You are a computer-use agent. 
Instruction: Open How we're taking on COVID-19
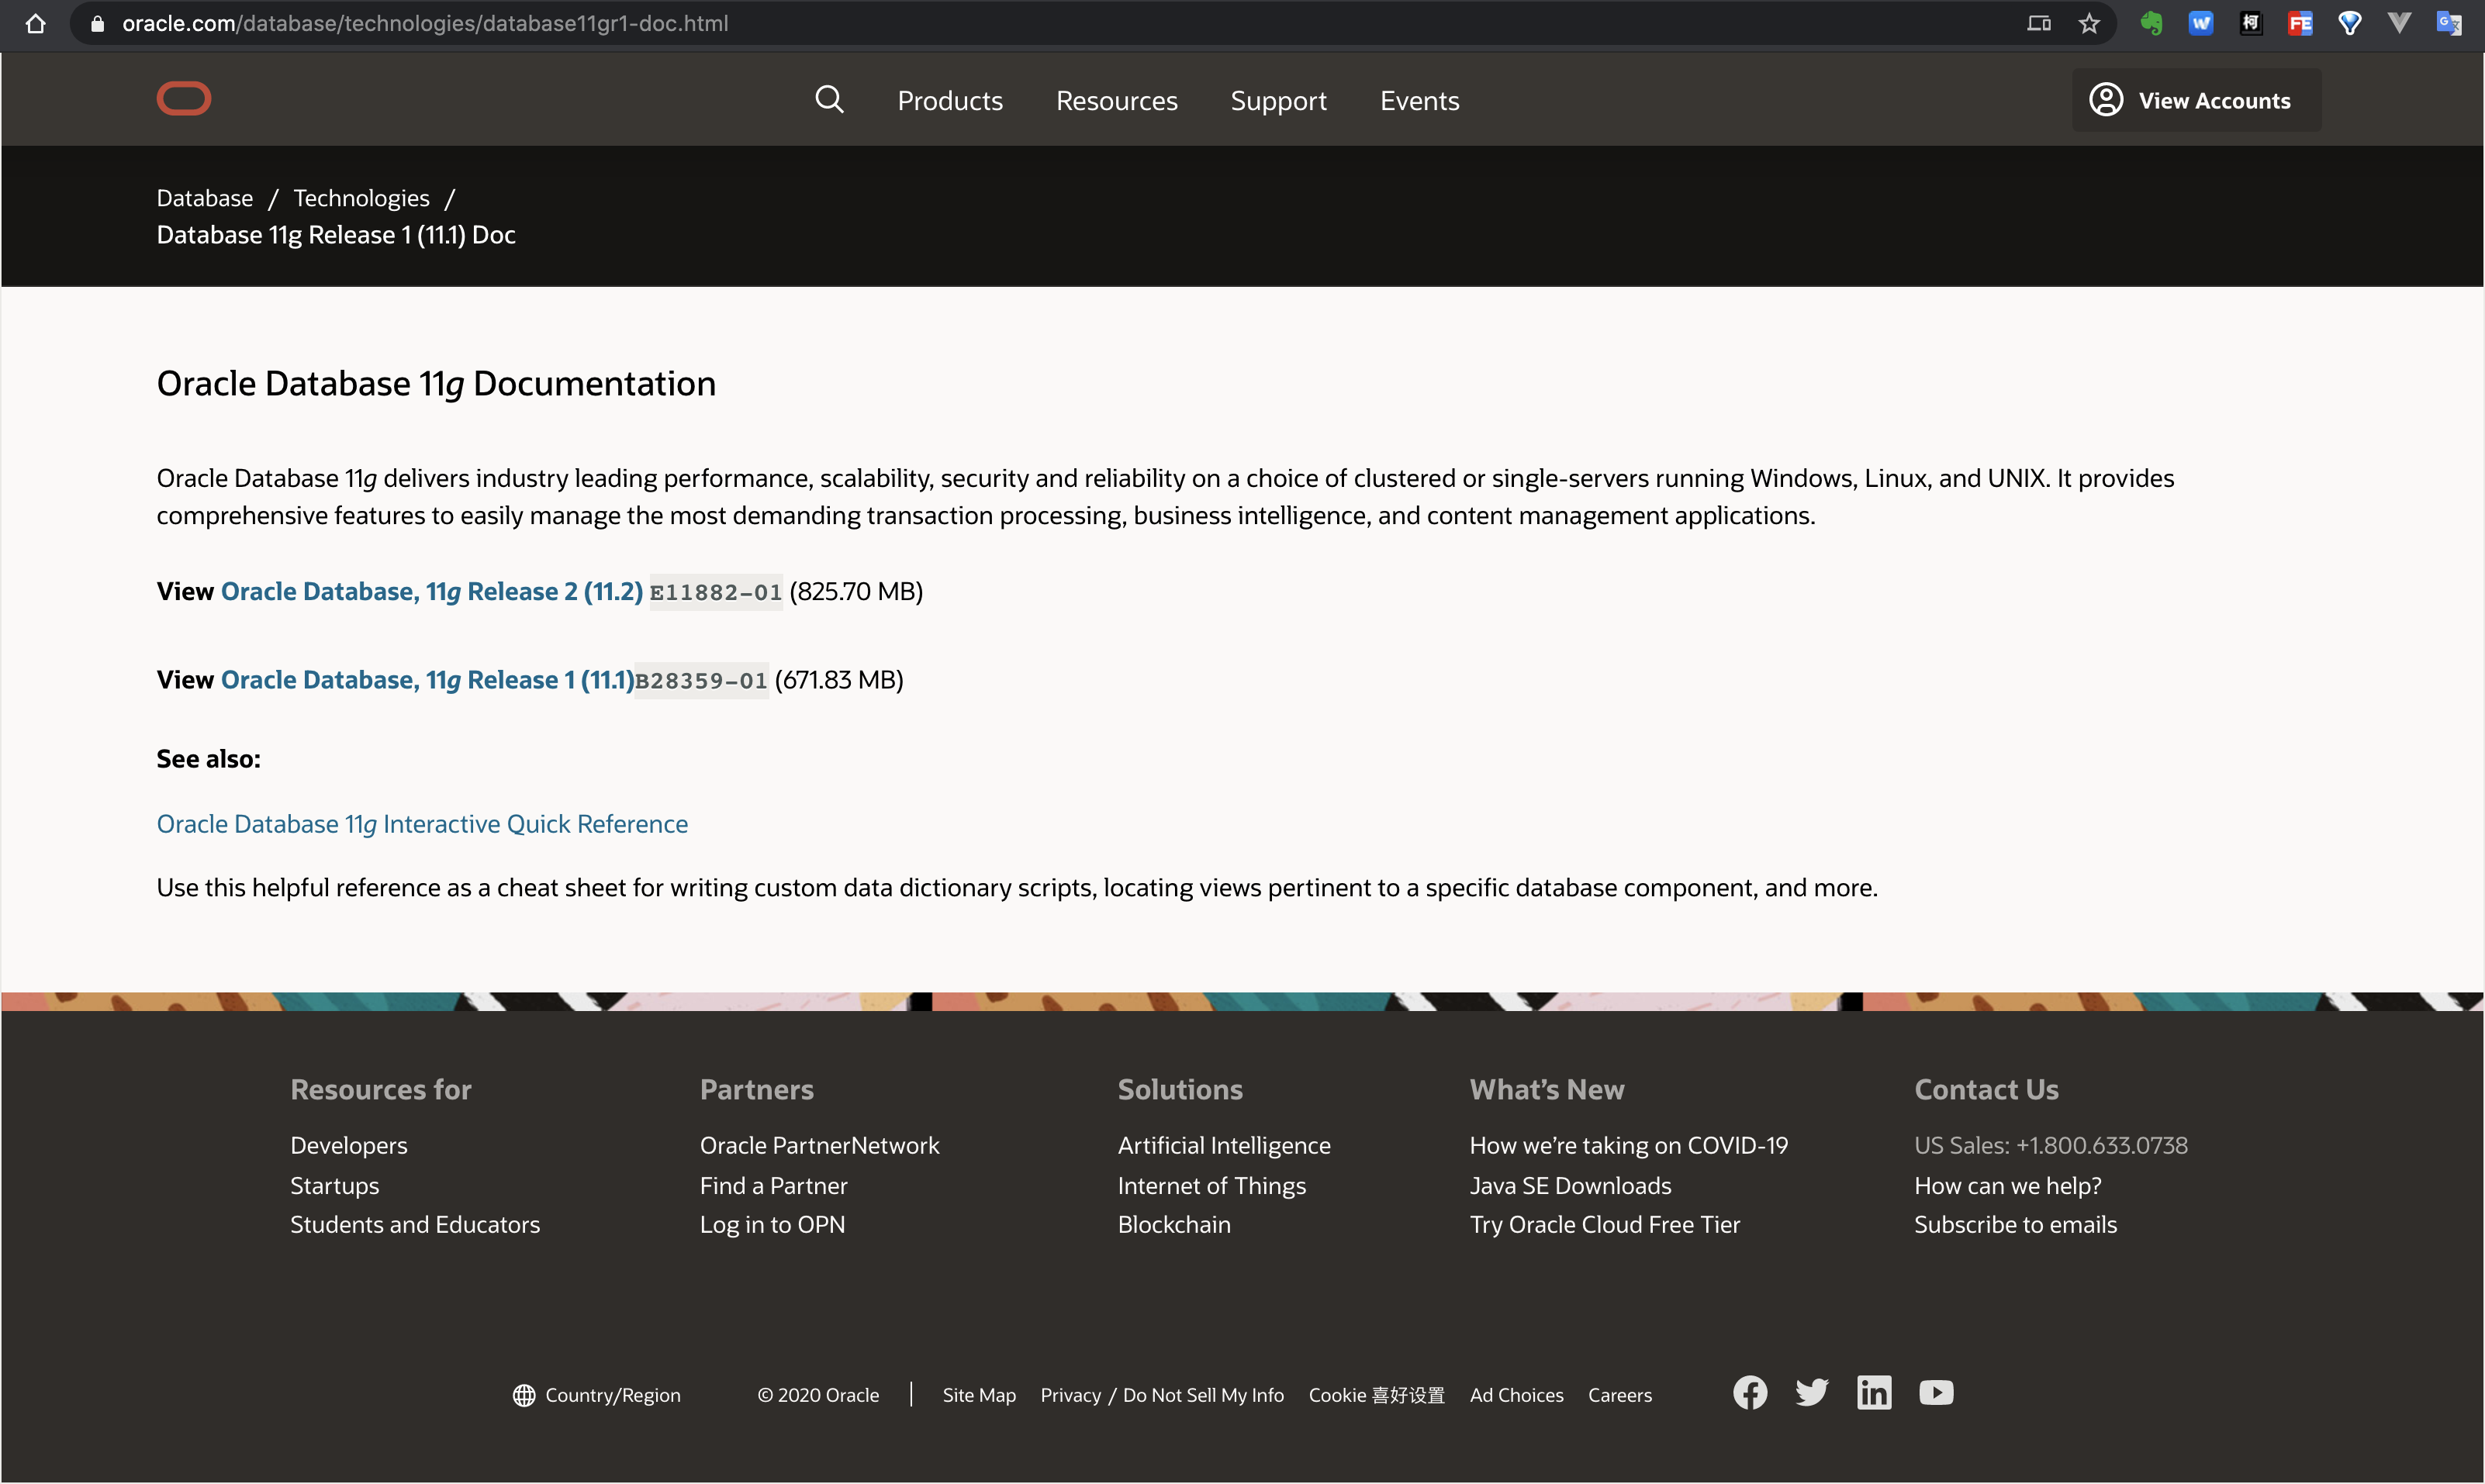[1629, 1146]
